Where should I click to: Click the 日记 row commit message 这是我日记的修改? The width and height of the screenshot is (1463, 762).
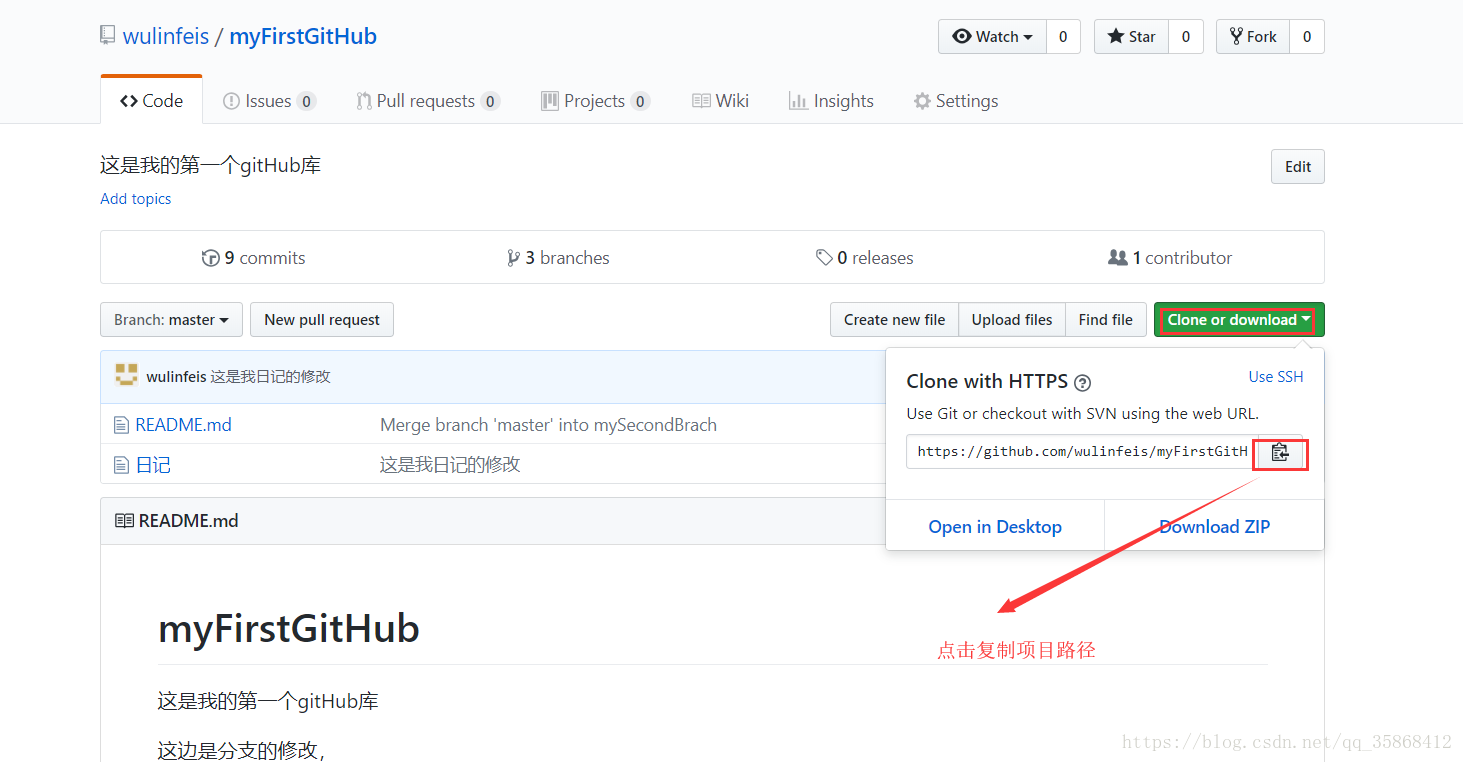click(x=450, y=465)
